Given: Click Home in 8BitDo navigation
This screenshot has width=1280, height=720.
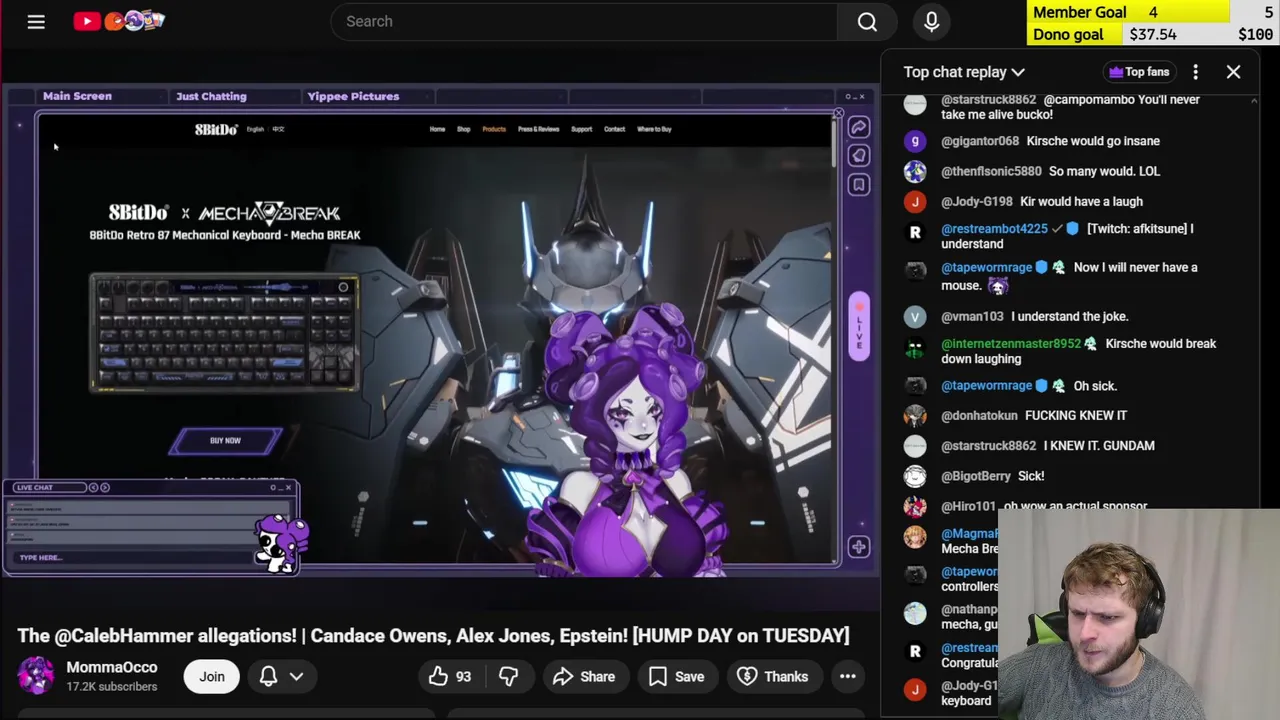Looking at the screenshot, I should click(x=437, y=129).
